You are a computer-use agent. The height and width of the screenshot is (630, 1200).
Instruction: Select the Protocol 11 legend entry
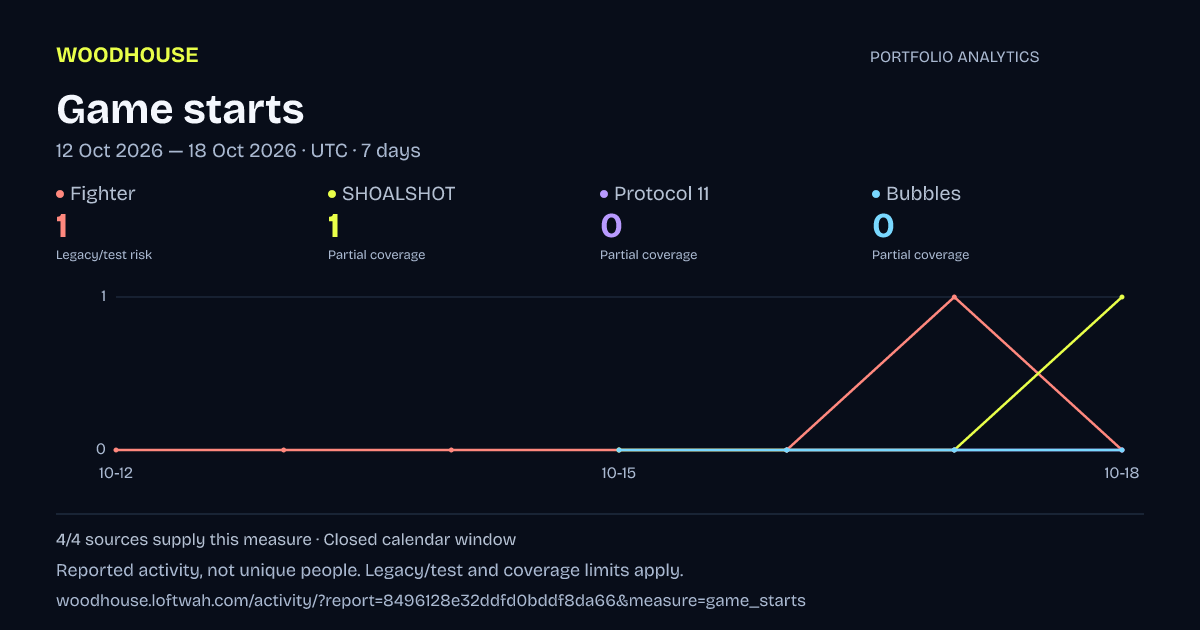coord(655,194)
